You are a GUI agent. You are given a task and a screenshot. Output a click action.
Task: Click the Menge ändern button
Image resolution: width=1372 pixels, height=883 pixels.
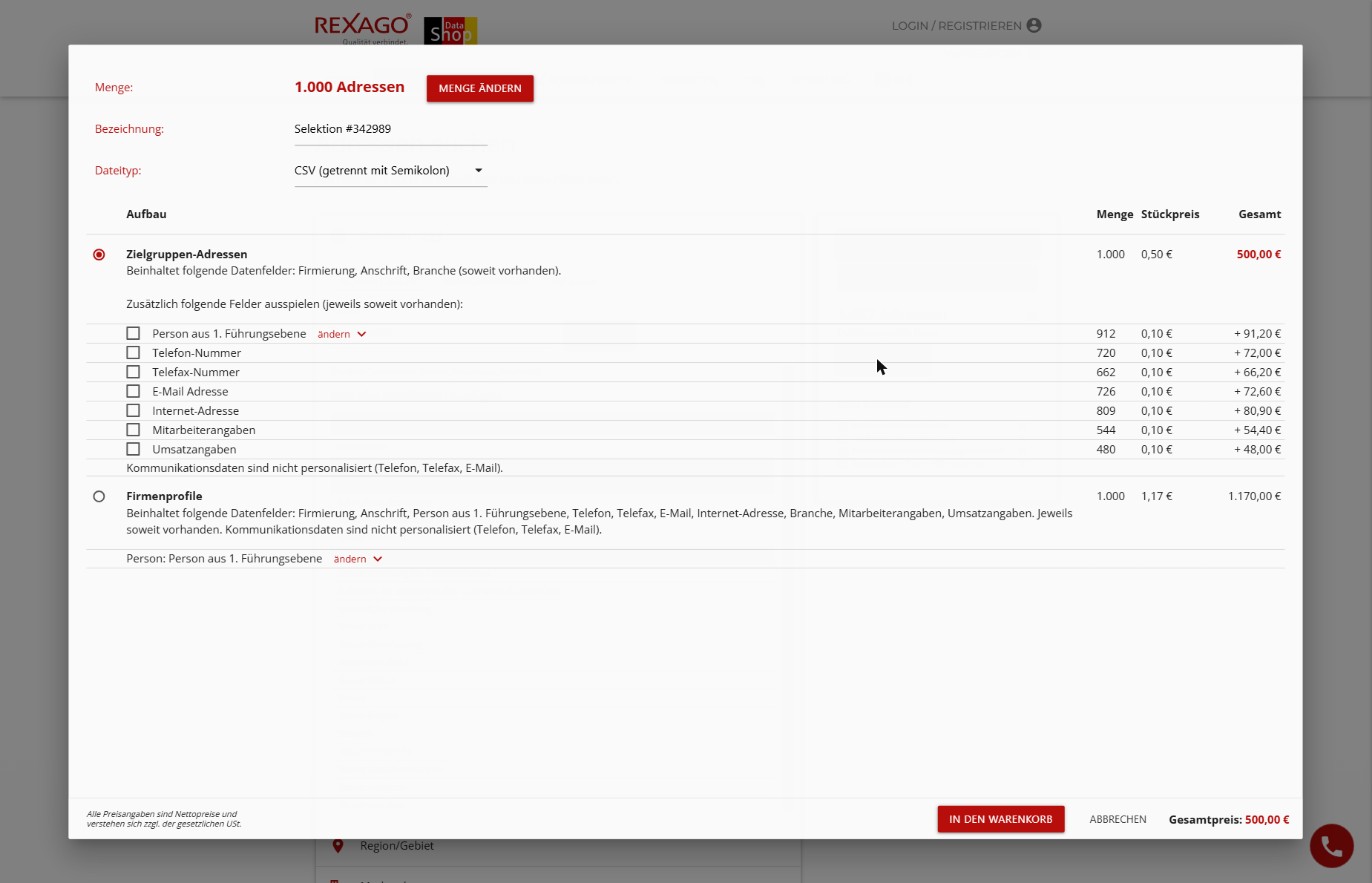480,88
